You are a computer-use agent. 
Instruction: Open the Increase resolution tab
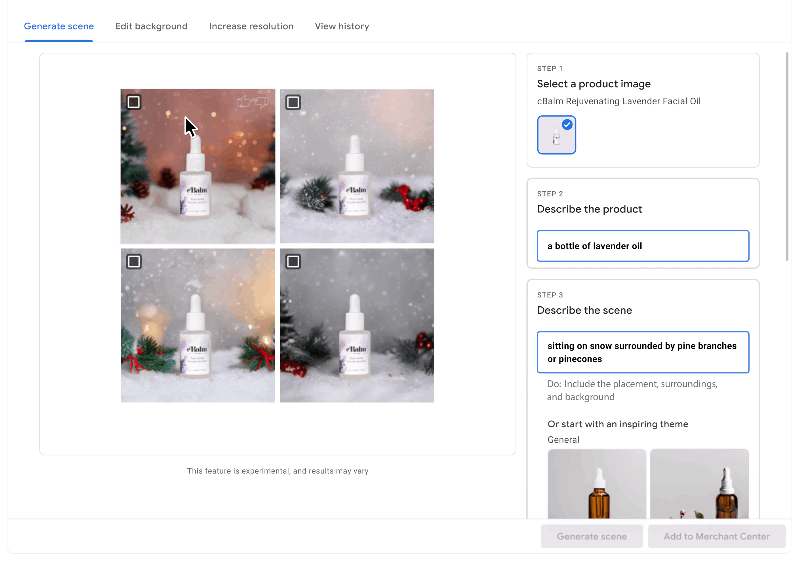tap(251, 26)
